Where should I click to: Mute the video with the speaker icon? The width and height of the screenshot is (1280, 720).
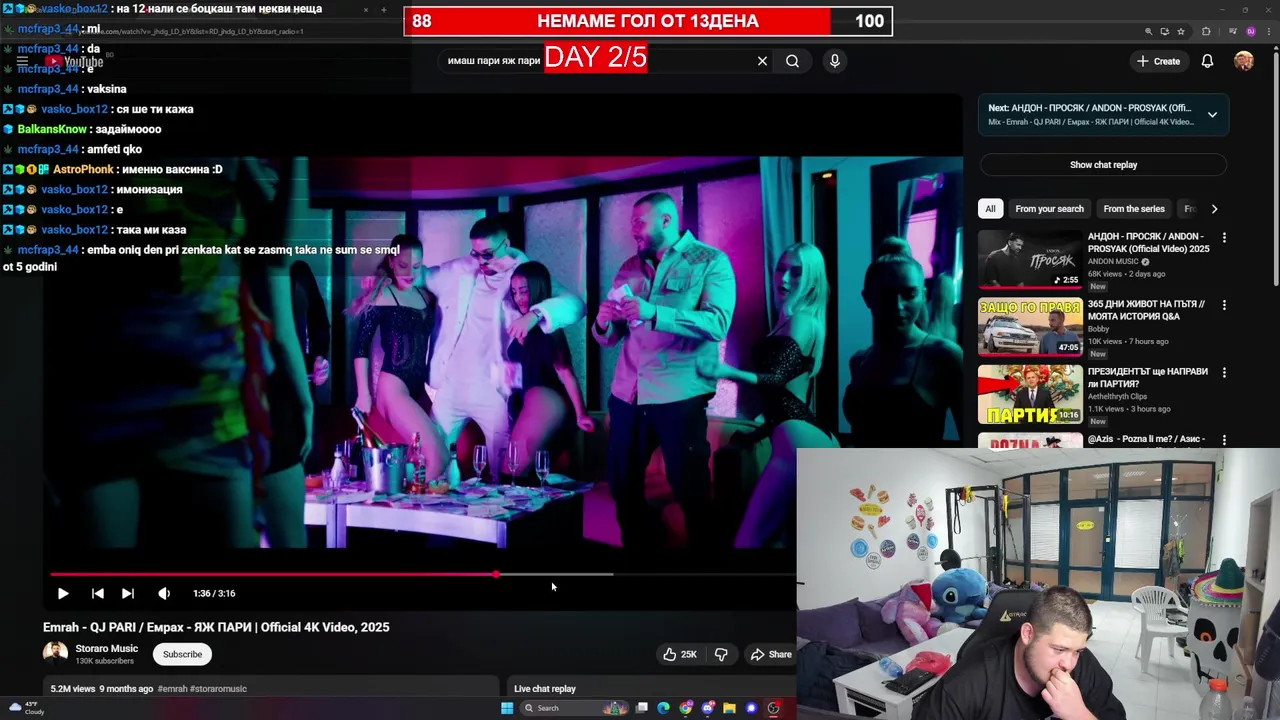pos(164,593)
